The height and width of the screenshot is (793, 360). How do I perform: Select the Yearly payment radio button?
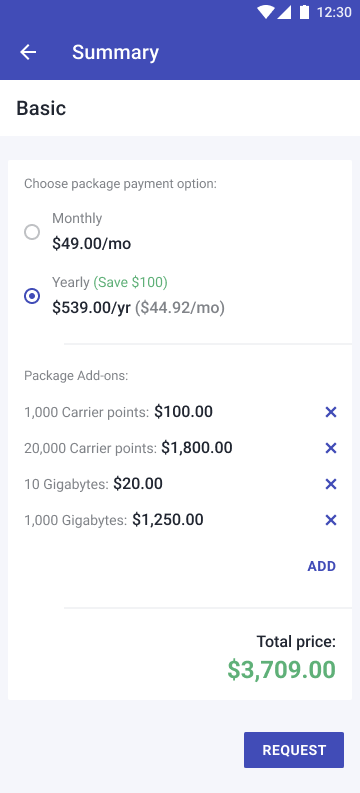tap(32, 296)
